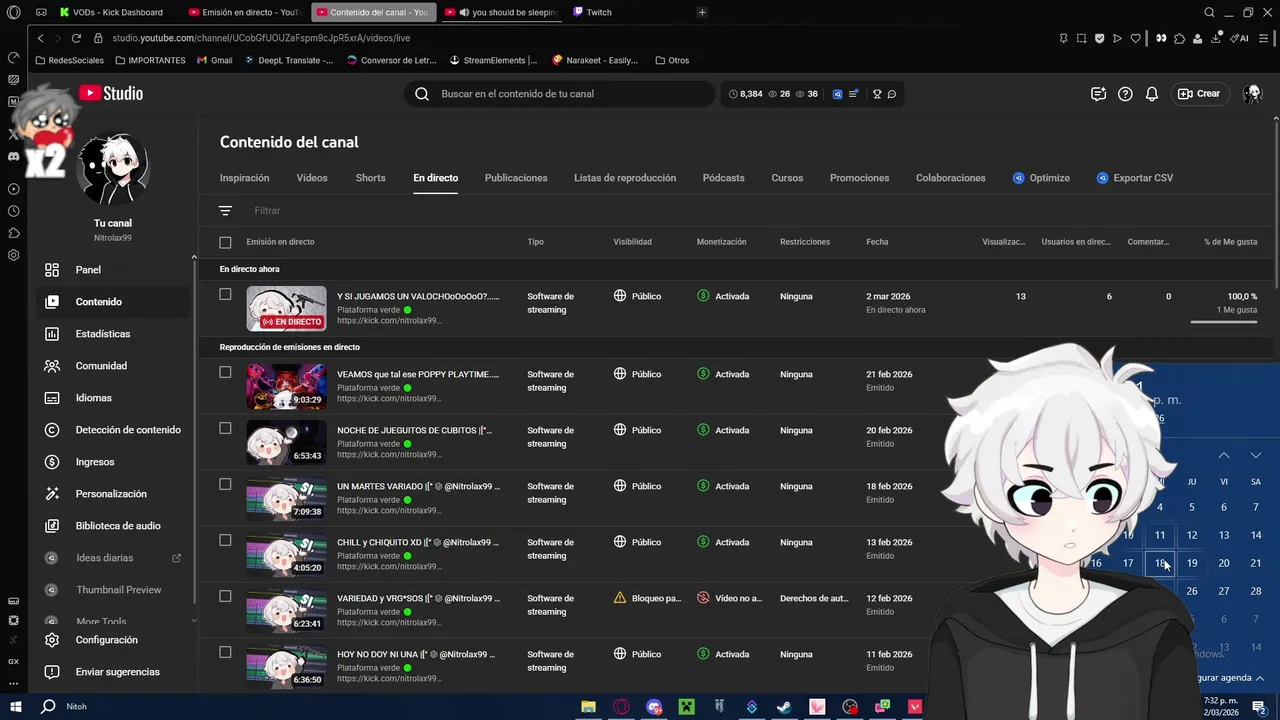Open Biblioteca de audio
The image size is (1280, 720).
pyautogui.click(x=118, y=526)
